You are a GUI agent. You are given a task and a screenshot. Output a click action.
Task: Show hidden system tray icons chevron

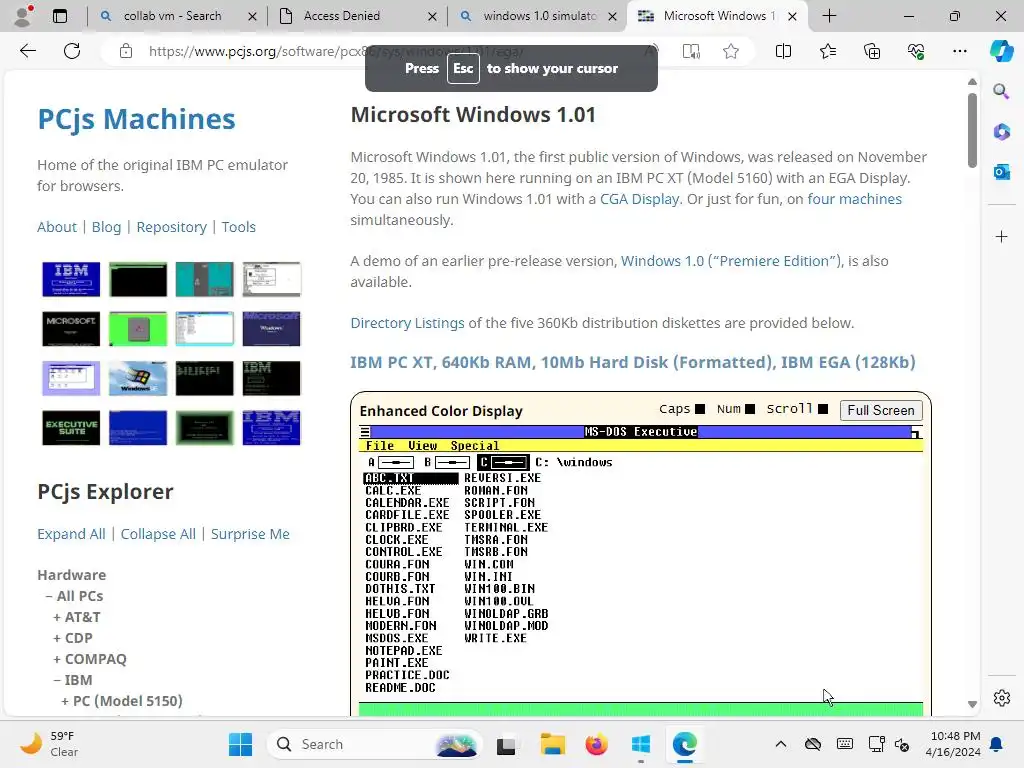(x=780, y=744)
